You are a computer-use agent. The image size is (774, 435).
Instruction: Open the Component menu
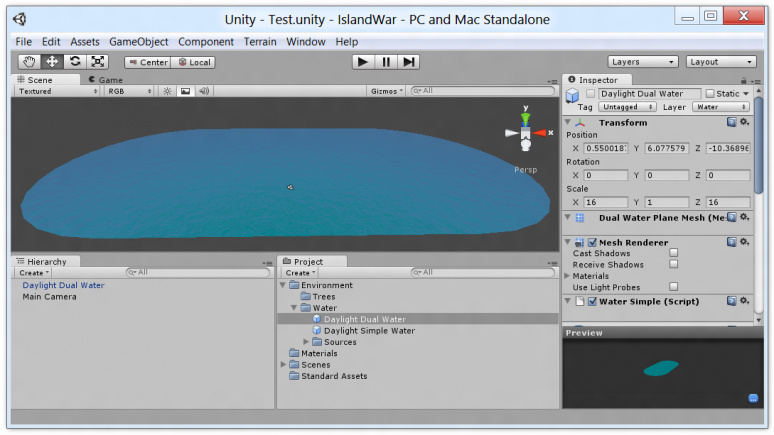(x=206, y=42)
